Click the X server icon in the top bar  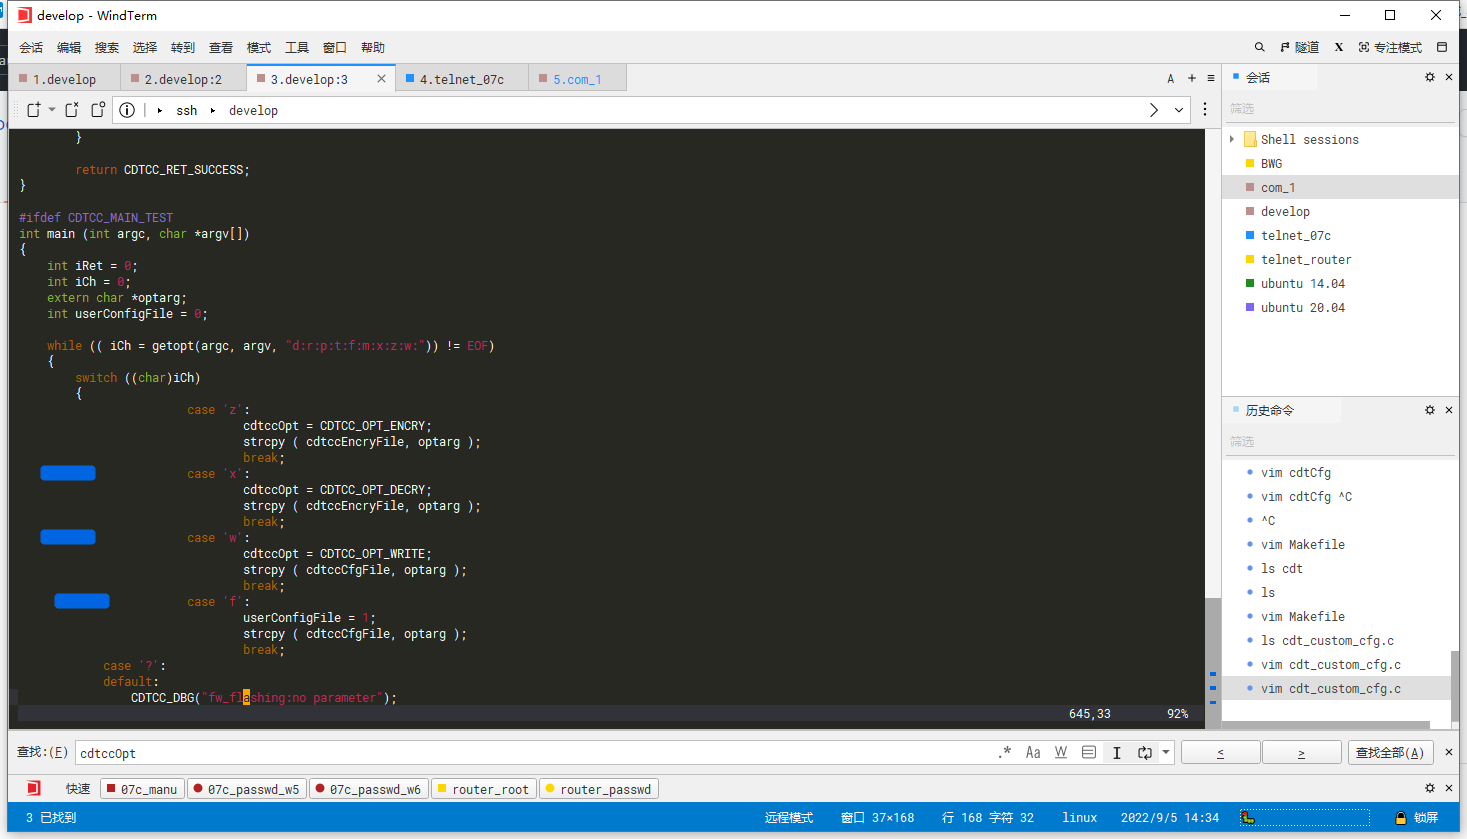(1339, 47)
